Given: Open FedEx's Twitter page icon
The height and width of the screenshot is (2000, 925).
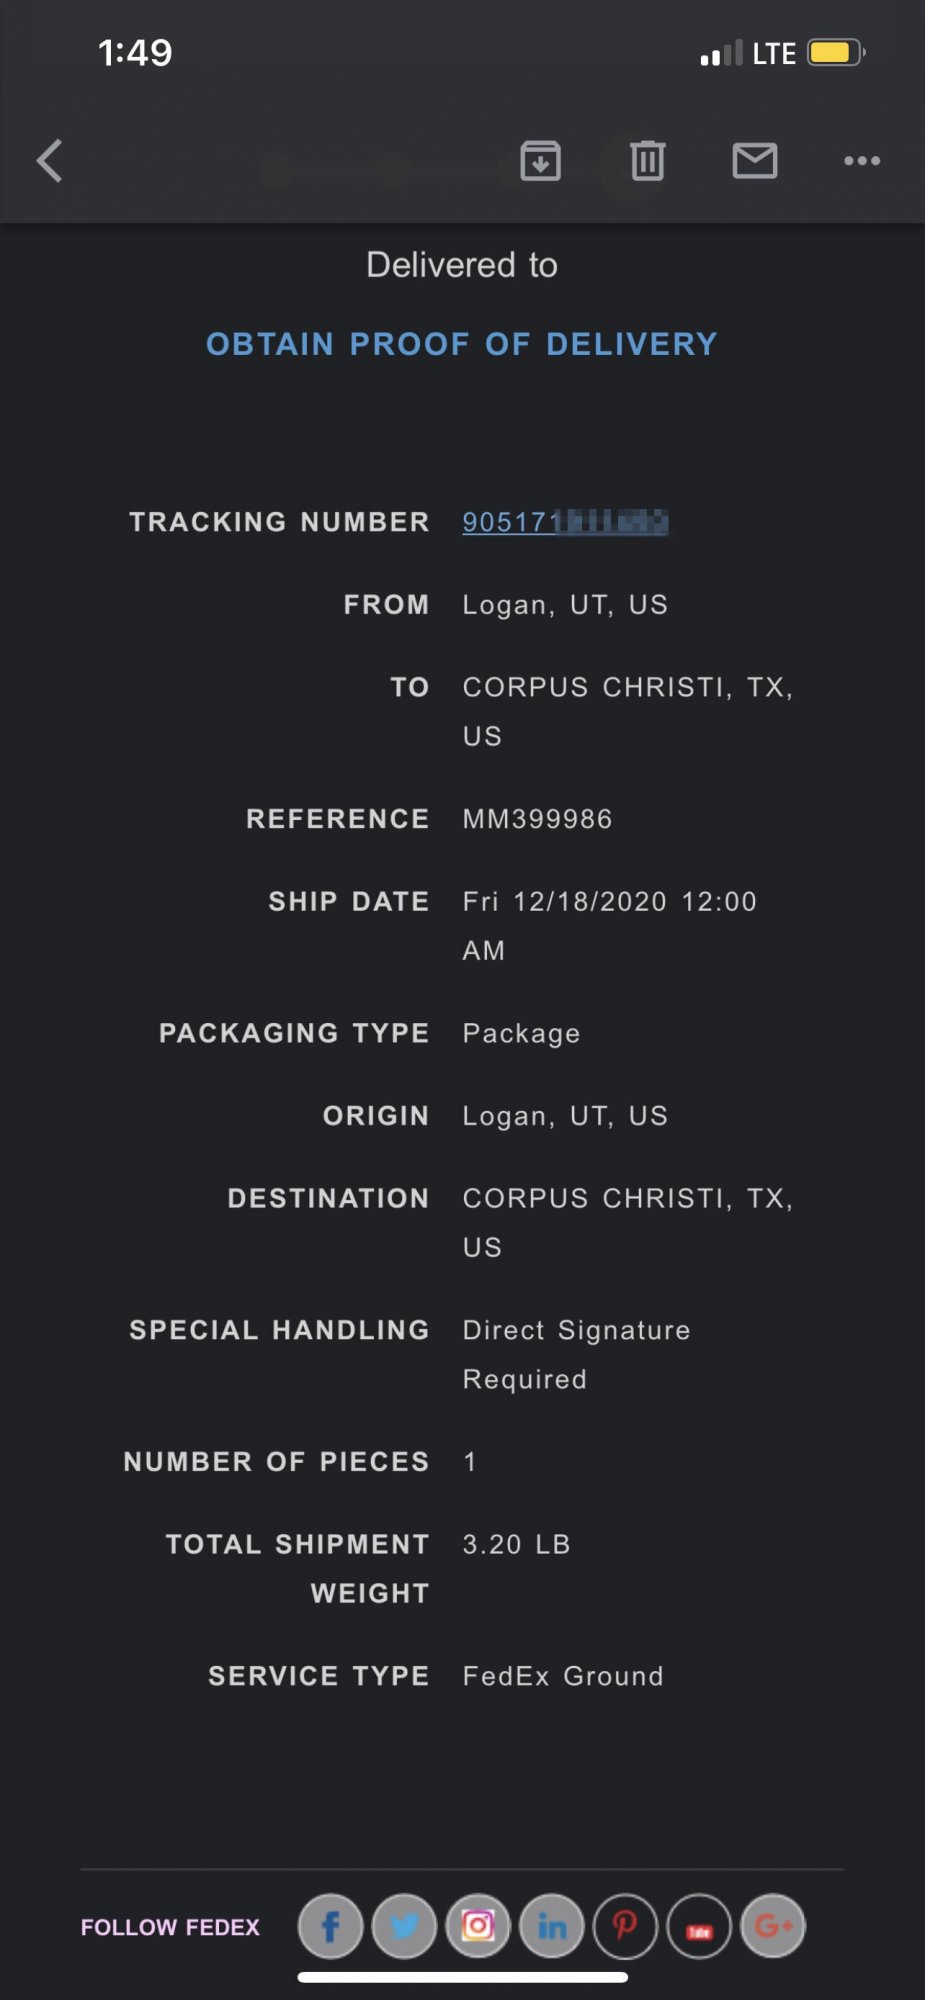Looking at the screenshot, I should (x=404, y=1926).
